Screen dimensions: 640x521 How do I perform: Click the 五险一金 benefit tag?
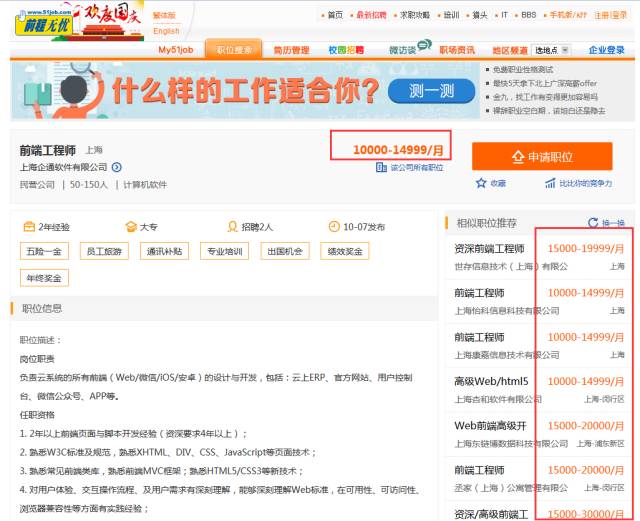point(44,251)
